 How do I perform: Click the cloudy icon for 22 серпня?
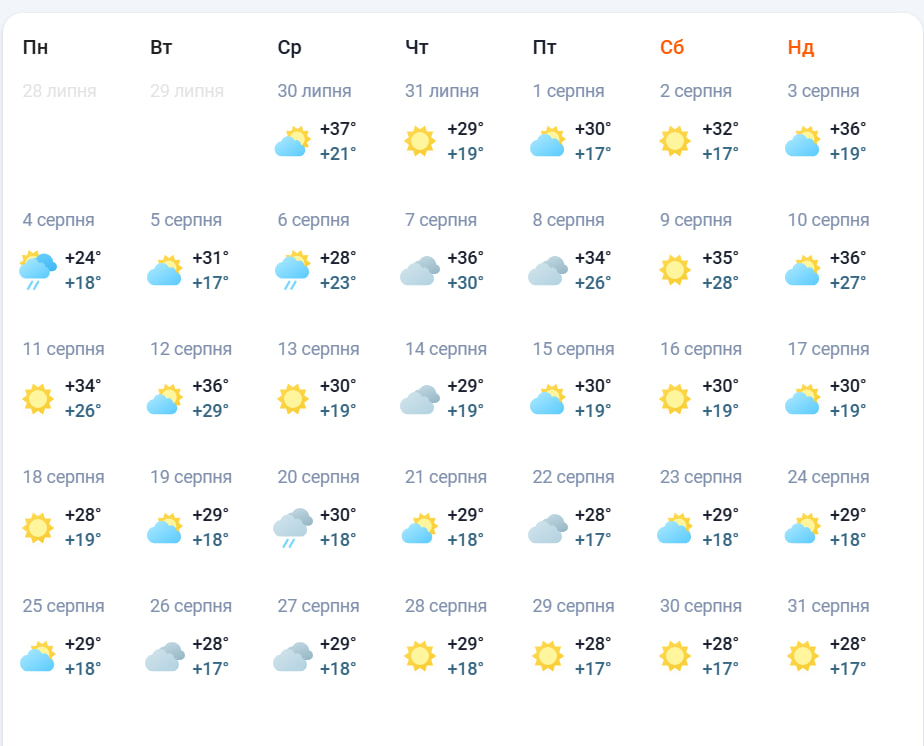point(548,528)
